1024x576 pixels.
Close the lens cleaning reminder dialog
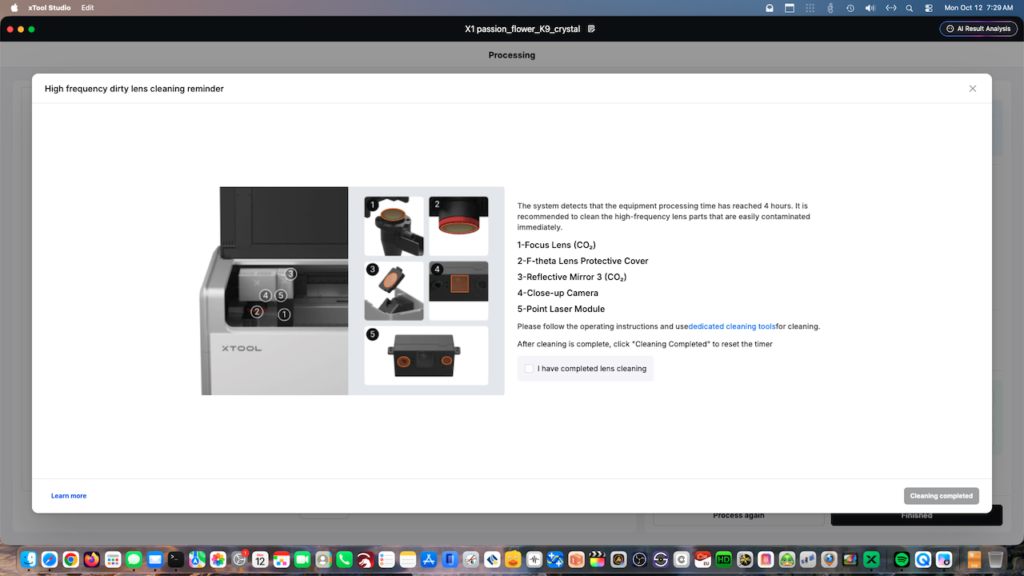pos(972,89)
